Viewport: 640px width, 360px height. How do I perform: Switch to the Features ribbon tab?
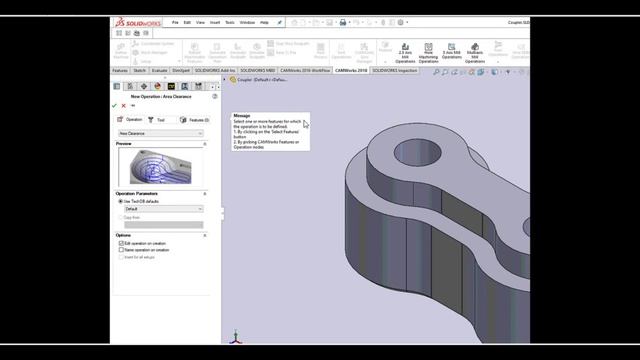(x=120, y=71)
